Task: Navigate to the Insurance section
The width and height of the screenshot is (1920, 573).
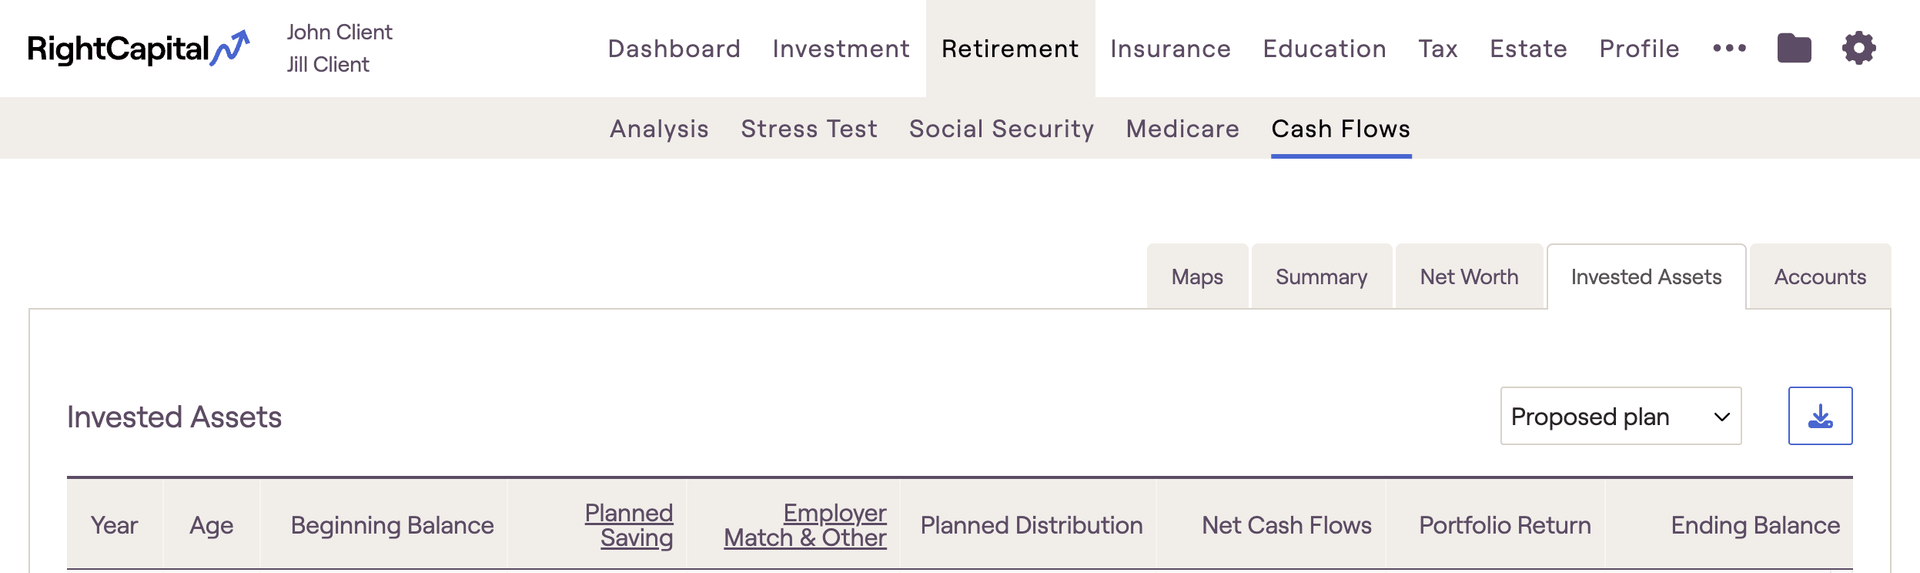Action: tap(1170, 49)
